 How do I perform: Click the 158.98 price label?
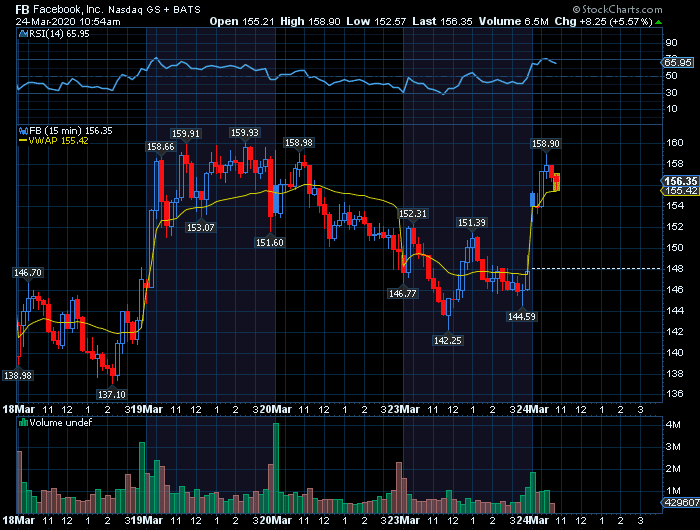tap(299, 142)
